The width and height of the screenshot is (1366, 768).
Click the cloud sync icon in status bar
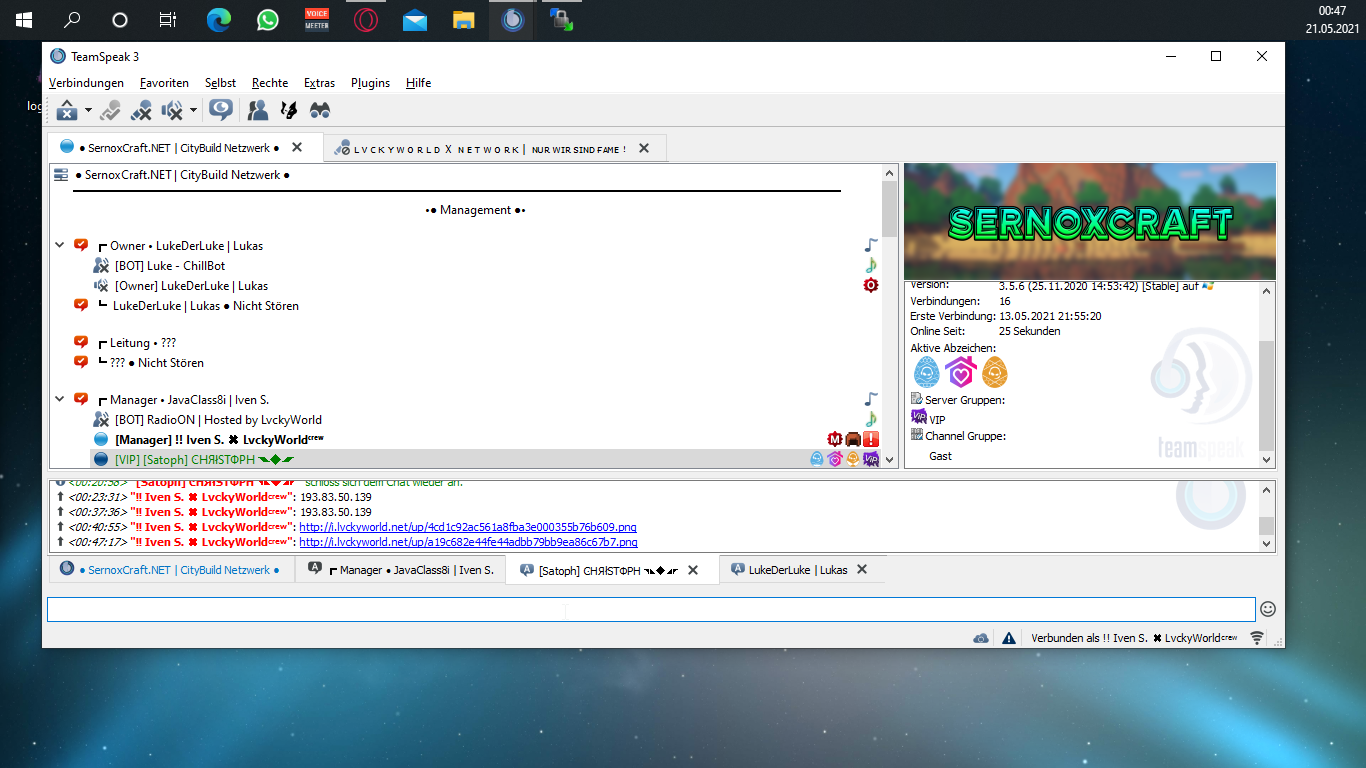point(981,638)
